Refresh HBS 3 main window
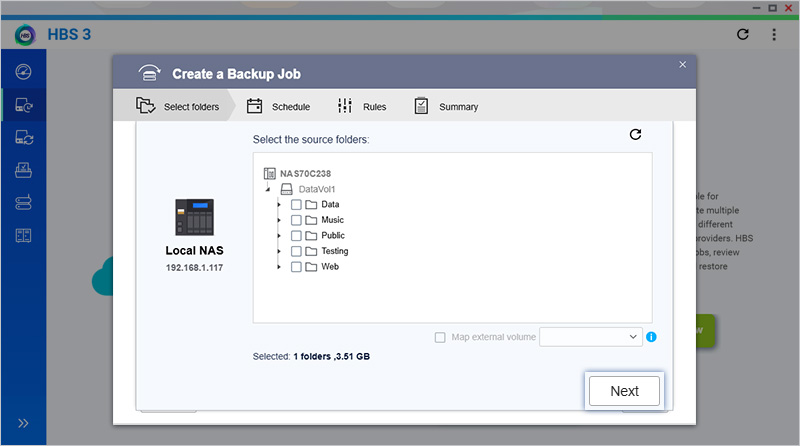The width and height of the screenshot is (800, 446). click(x=743, y=34)
